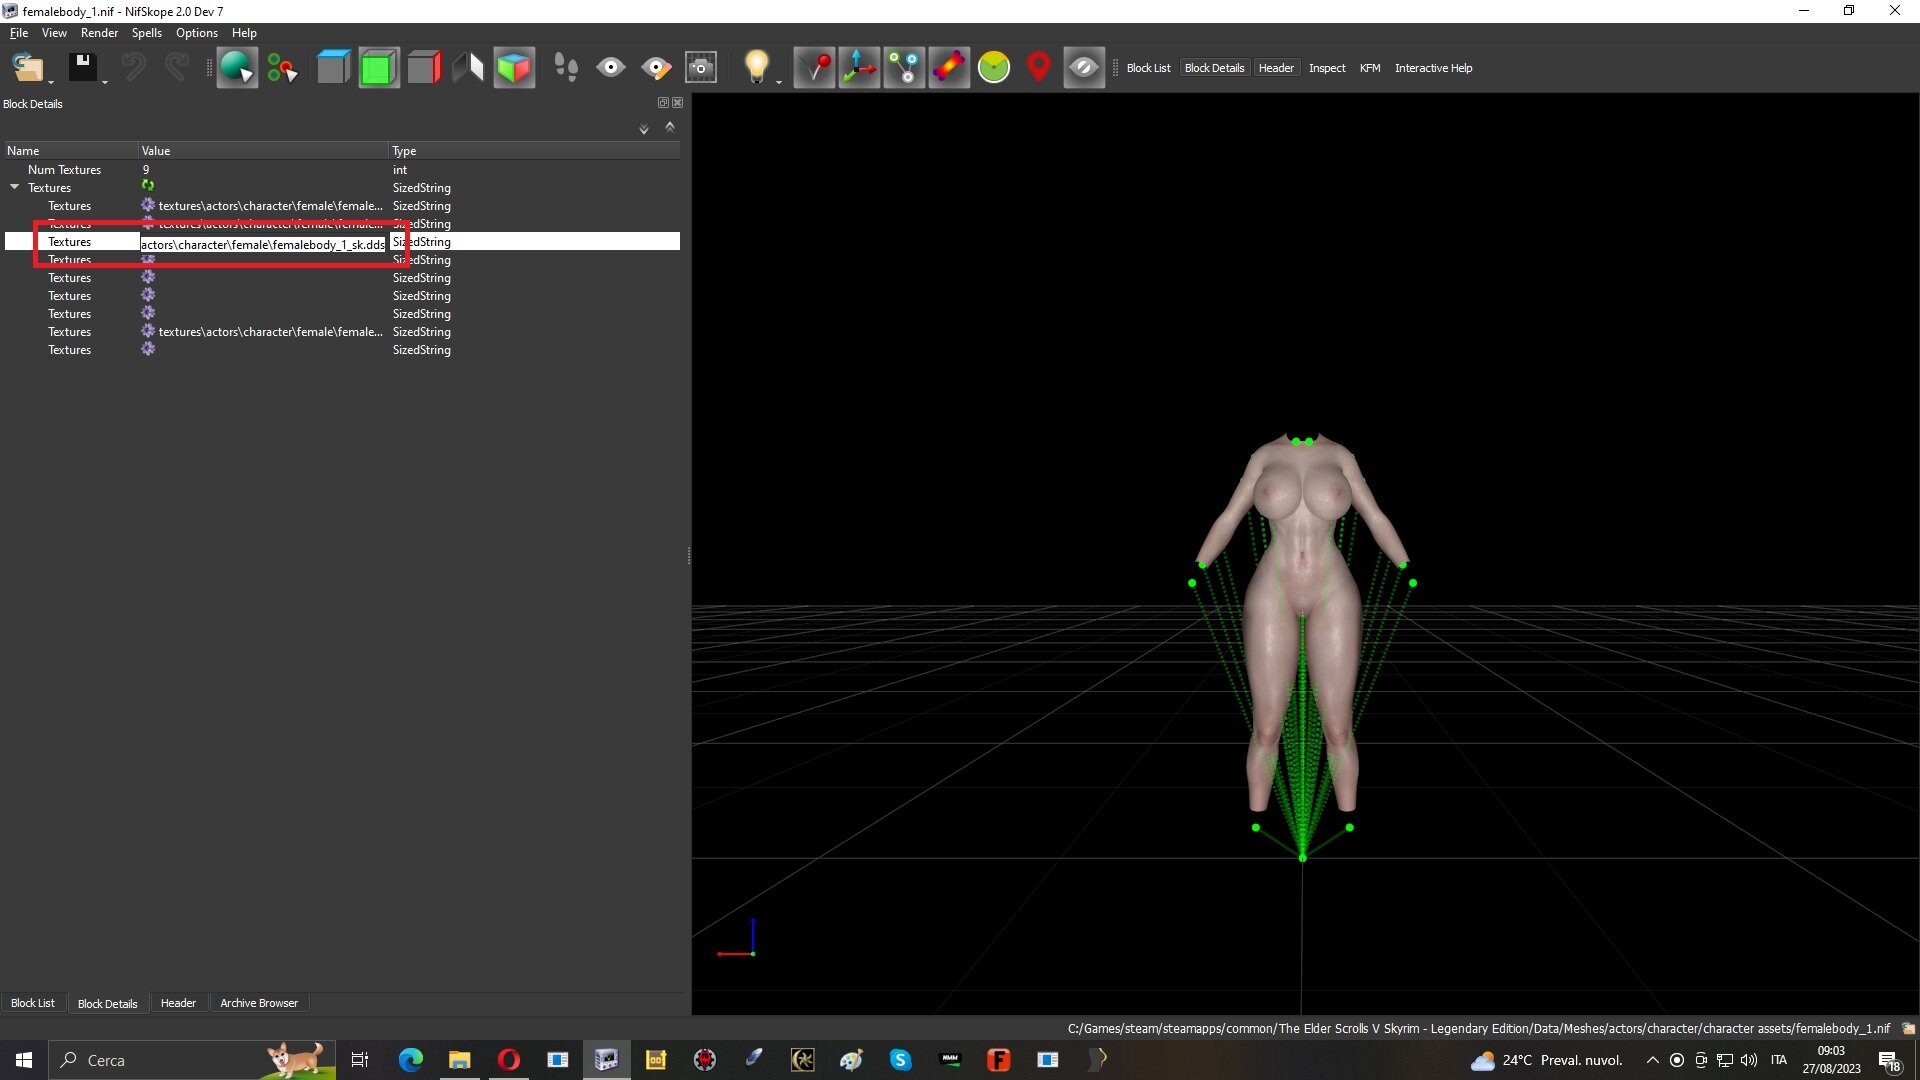This screenshot has height=1080, width=1920.
Task: Click the Inspect toolbar button
Action: (x=1327, y=68)
